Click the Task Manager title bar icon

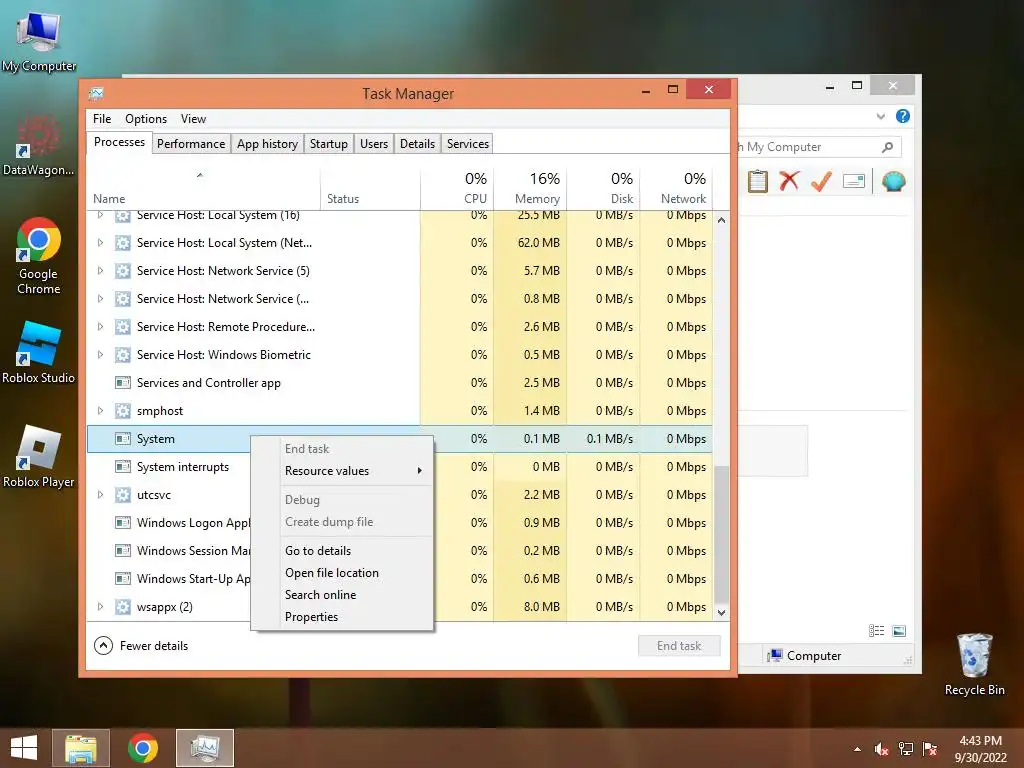coord(97,93)
